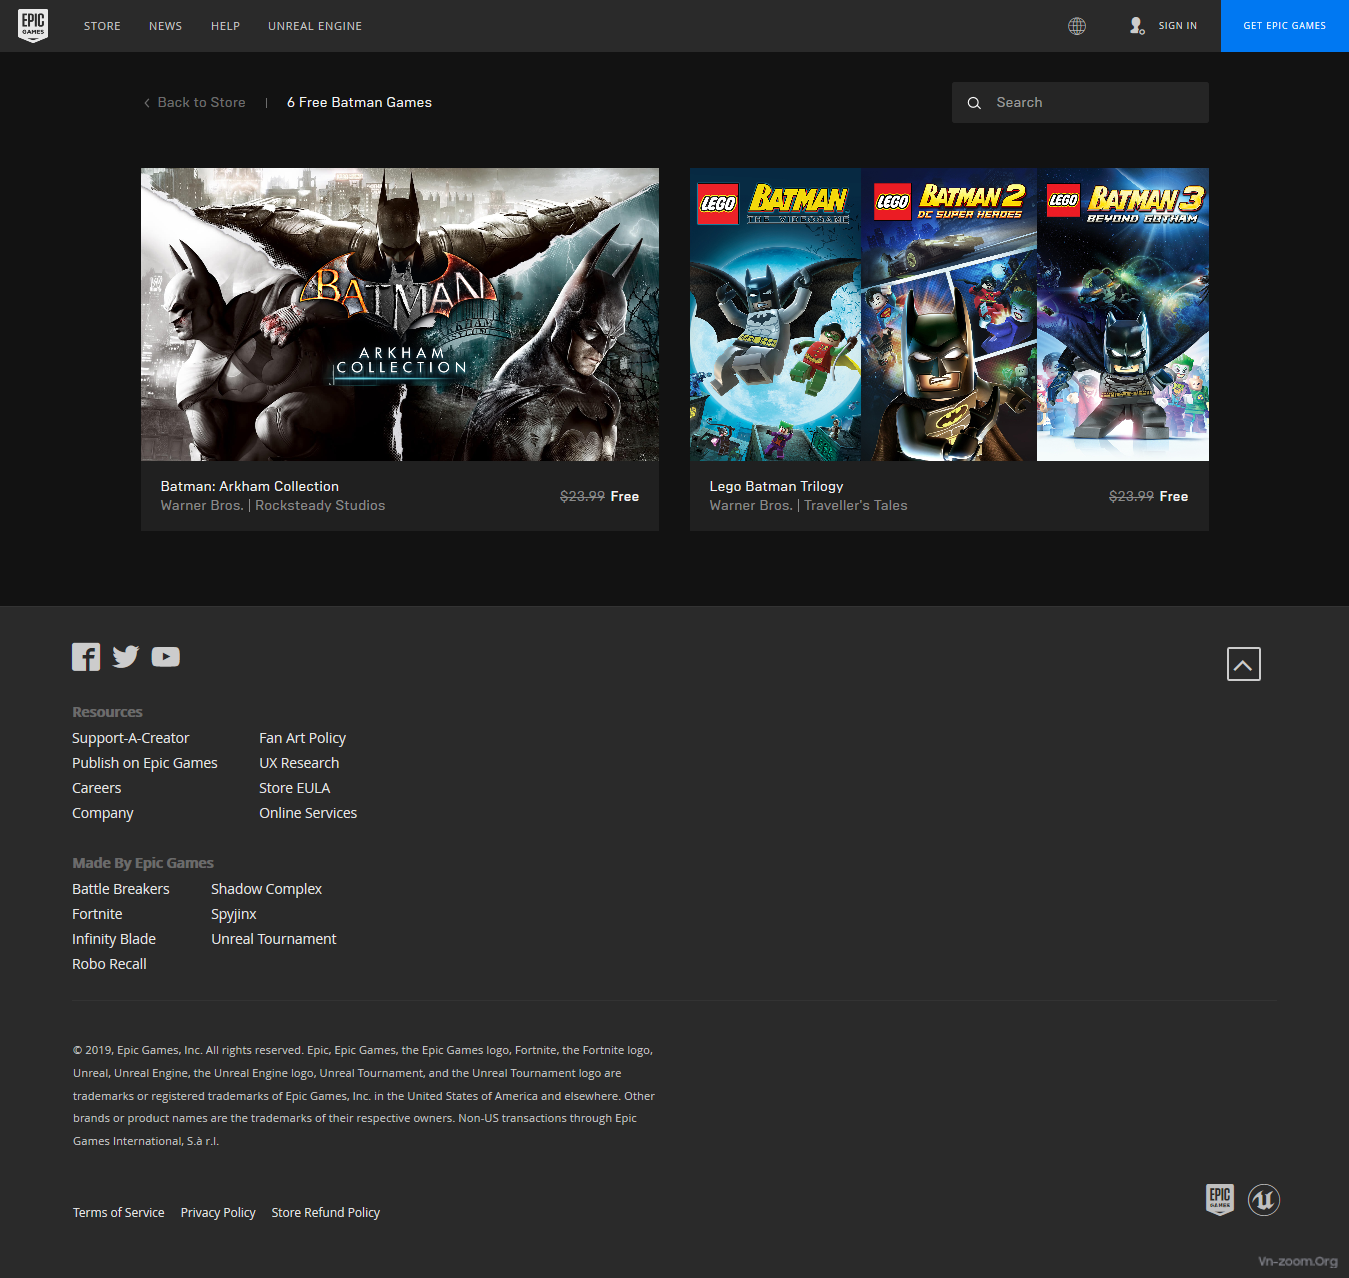The image size is (1349, 1278).
Task: Open Privacy Policy link
Action: click(x=218, y=1212)
